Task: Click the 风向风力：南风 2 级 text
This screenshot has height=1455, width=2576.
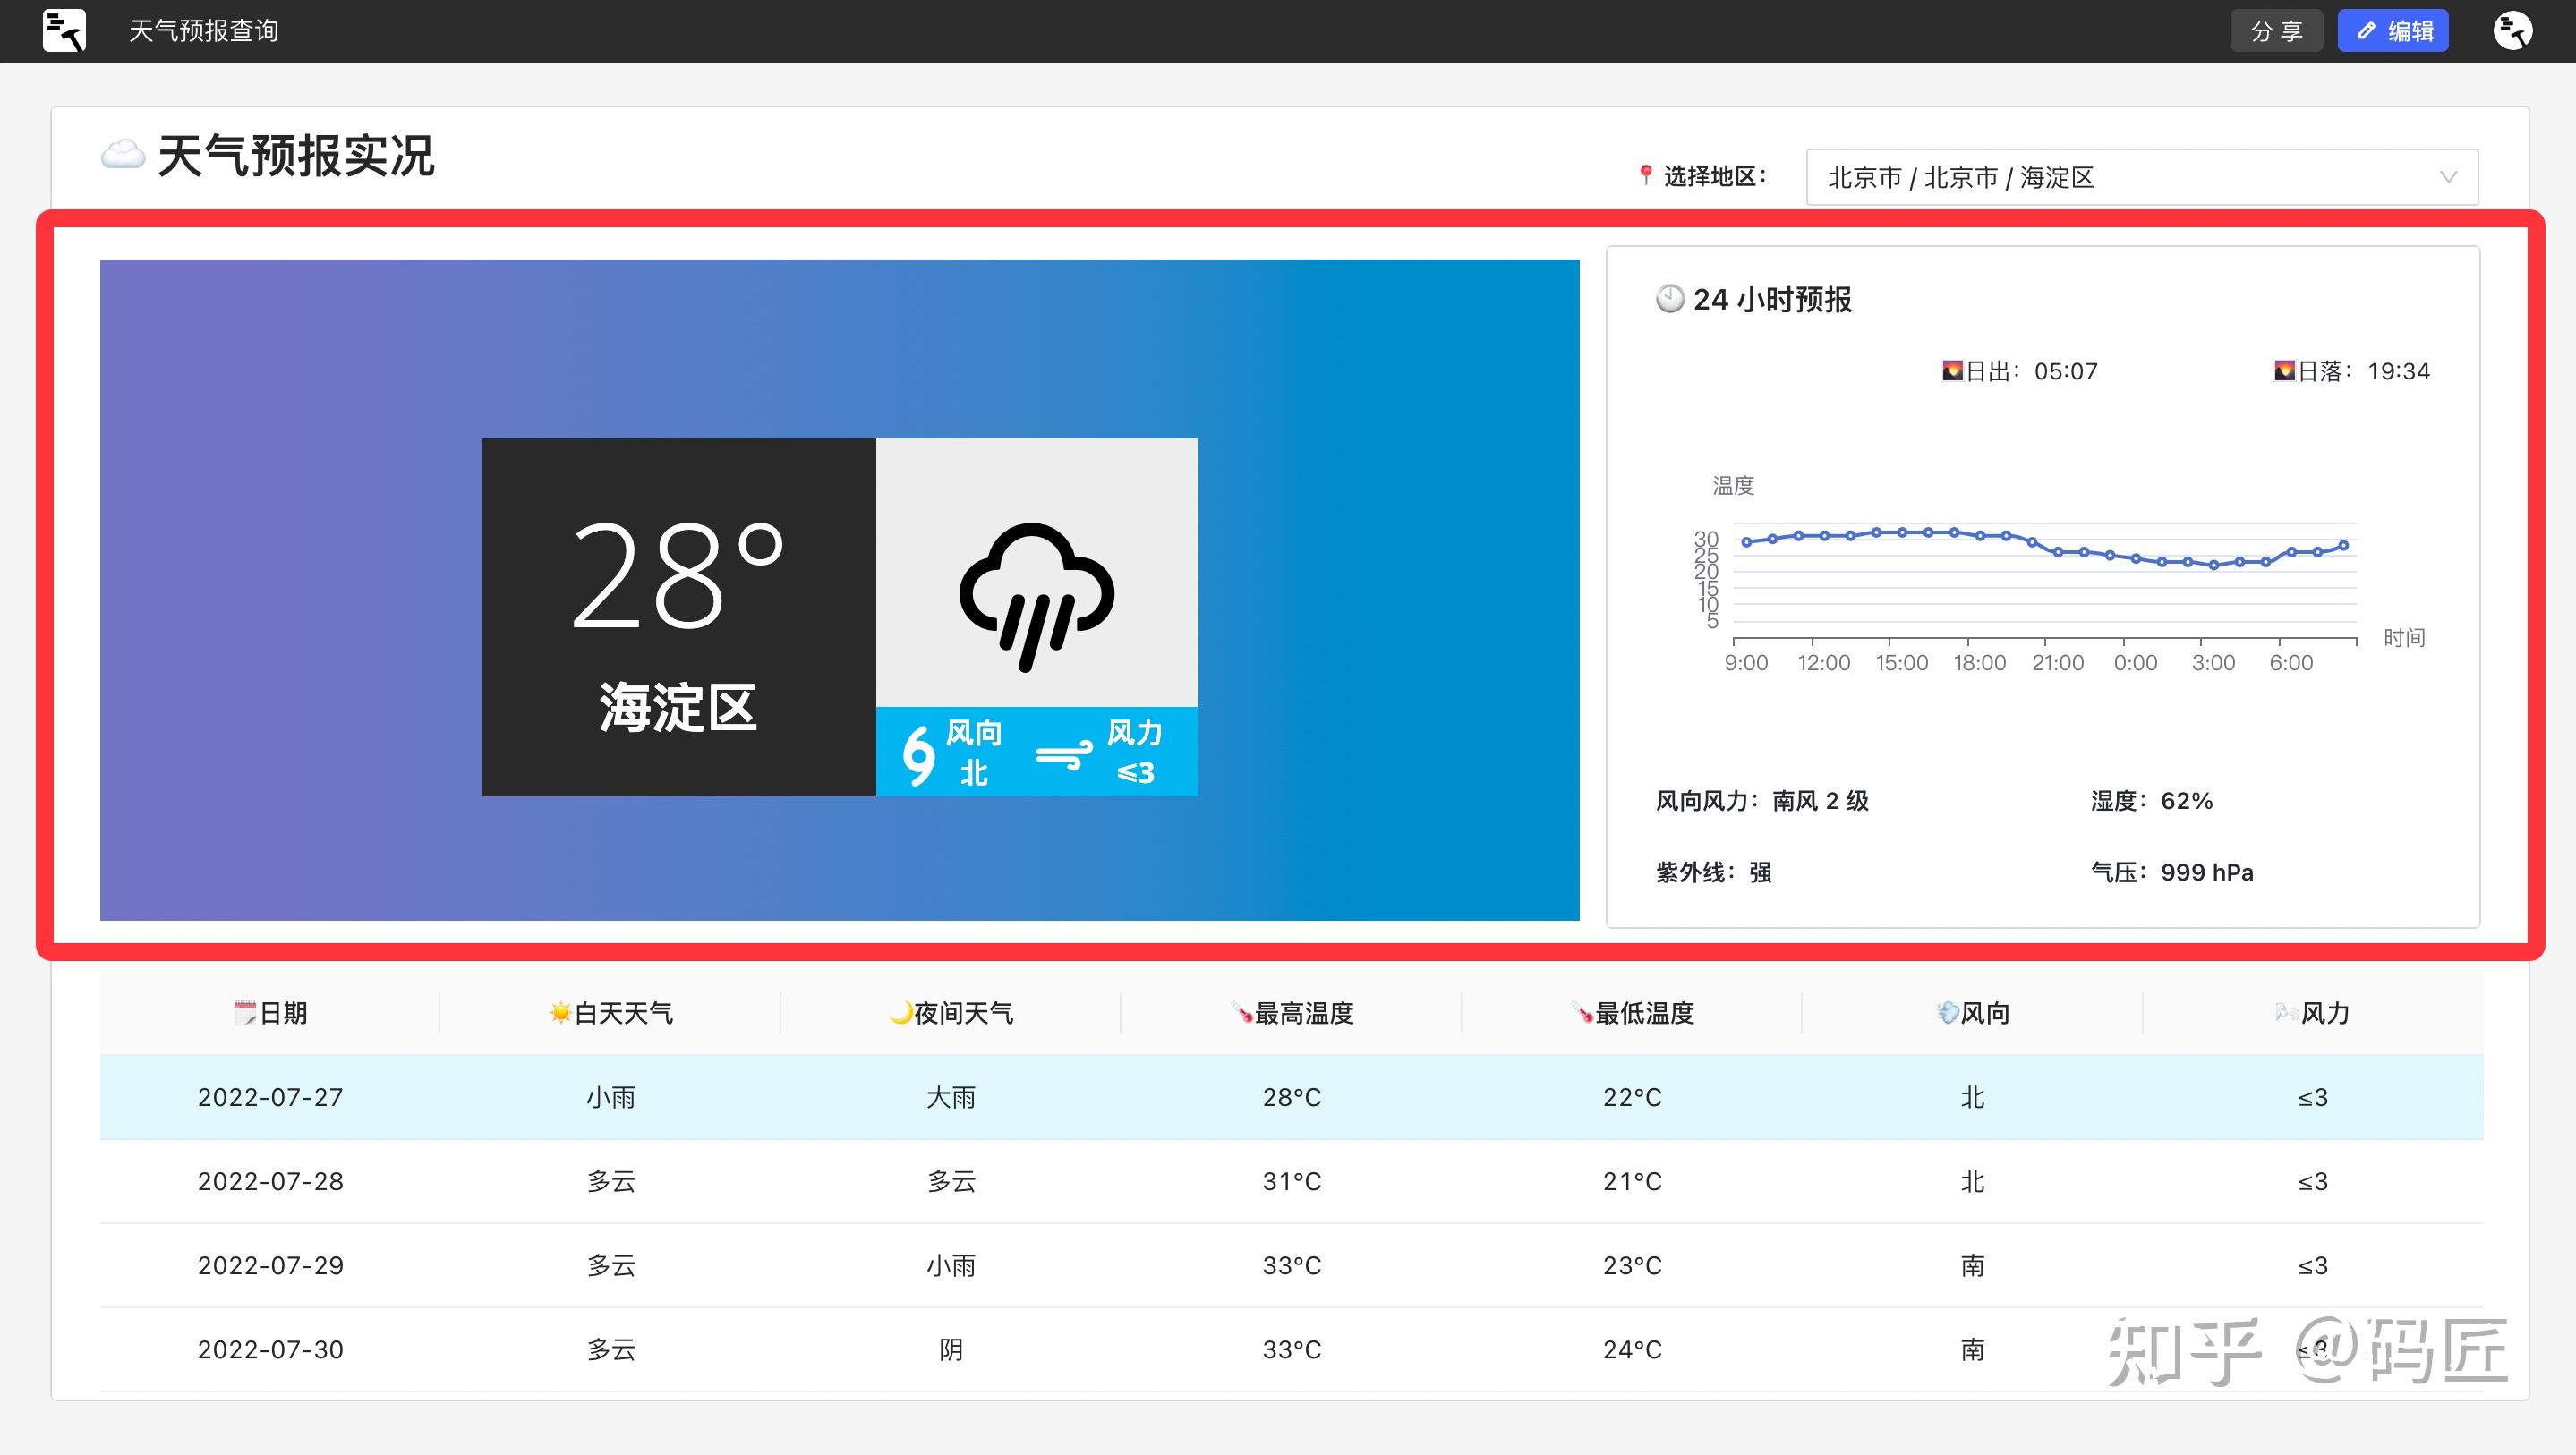Action: tap(1762, 801)
